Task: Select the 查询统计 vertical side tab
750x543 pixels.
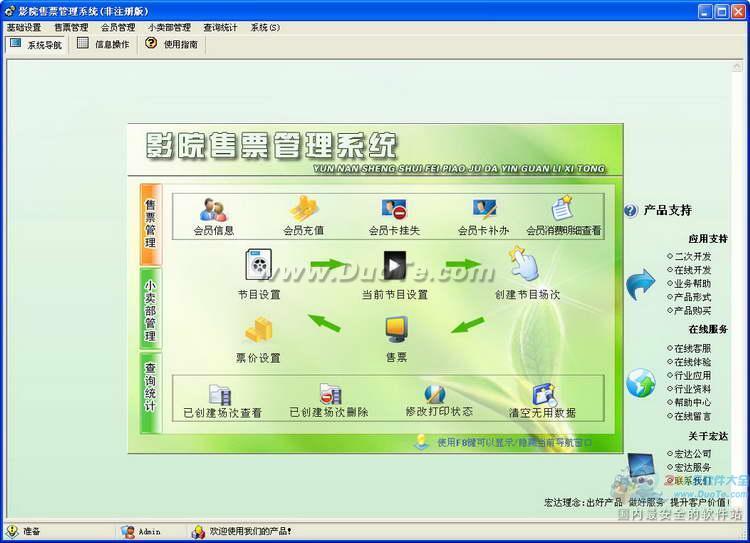Action: click(x=151, y=393)
